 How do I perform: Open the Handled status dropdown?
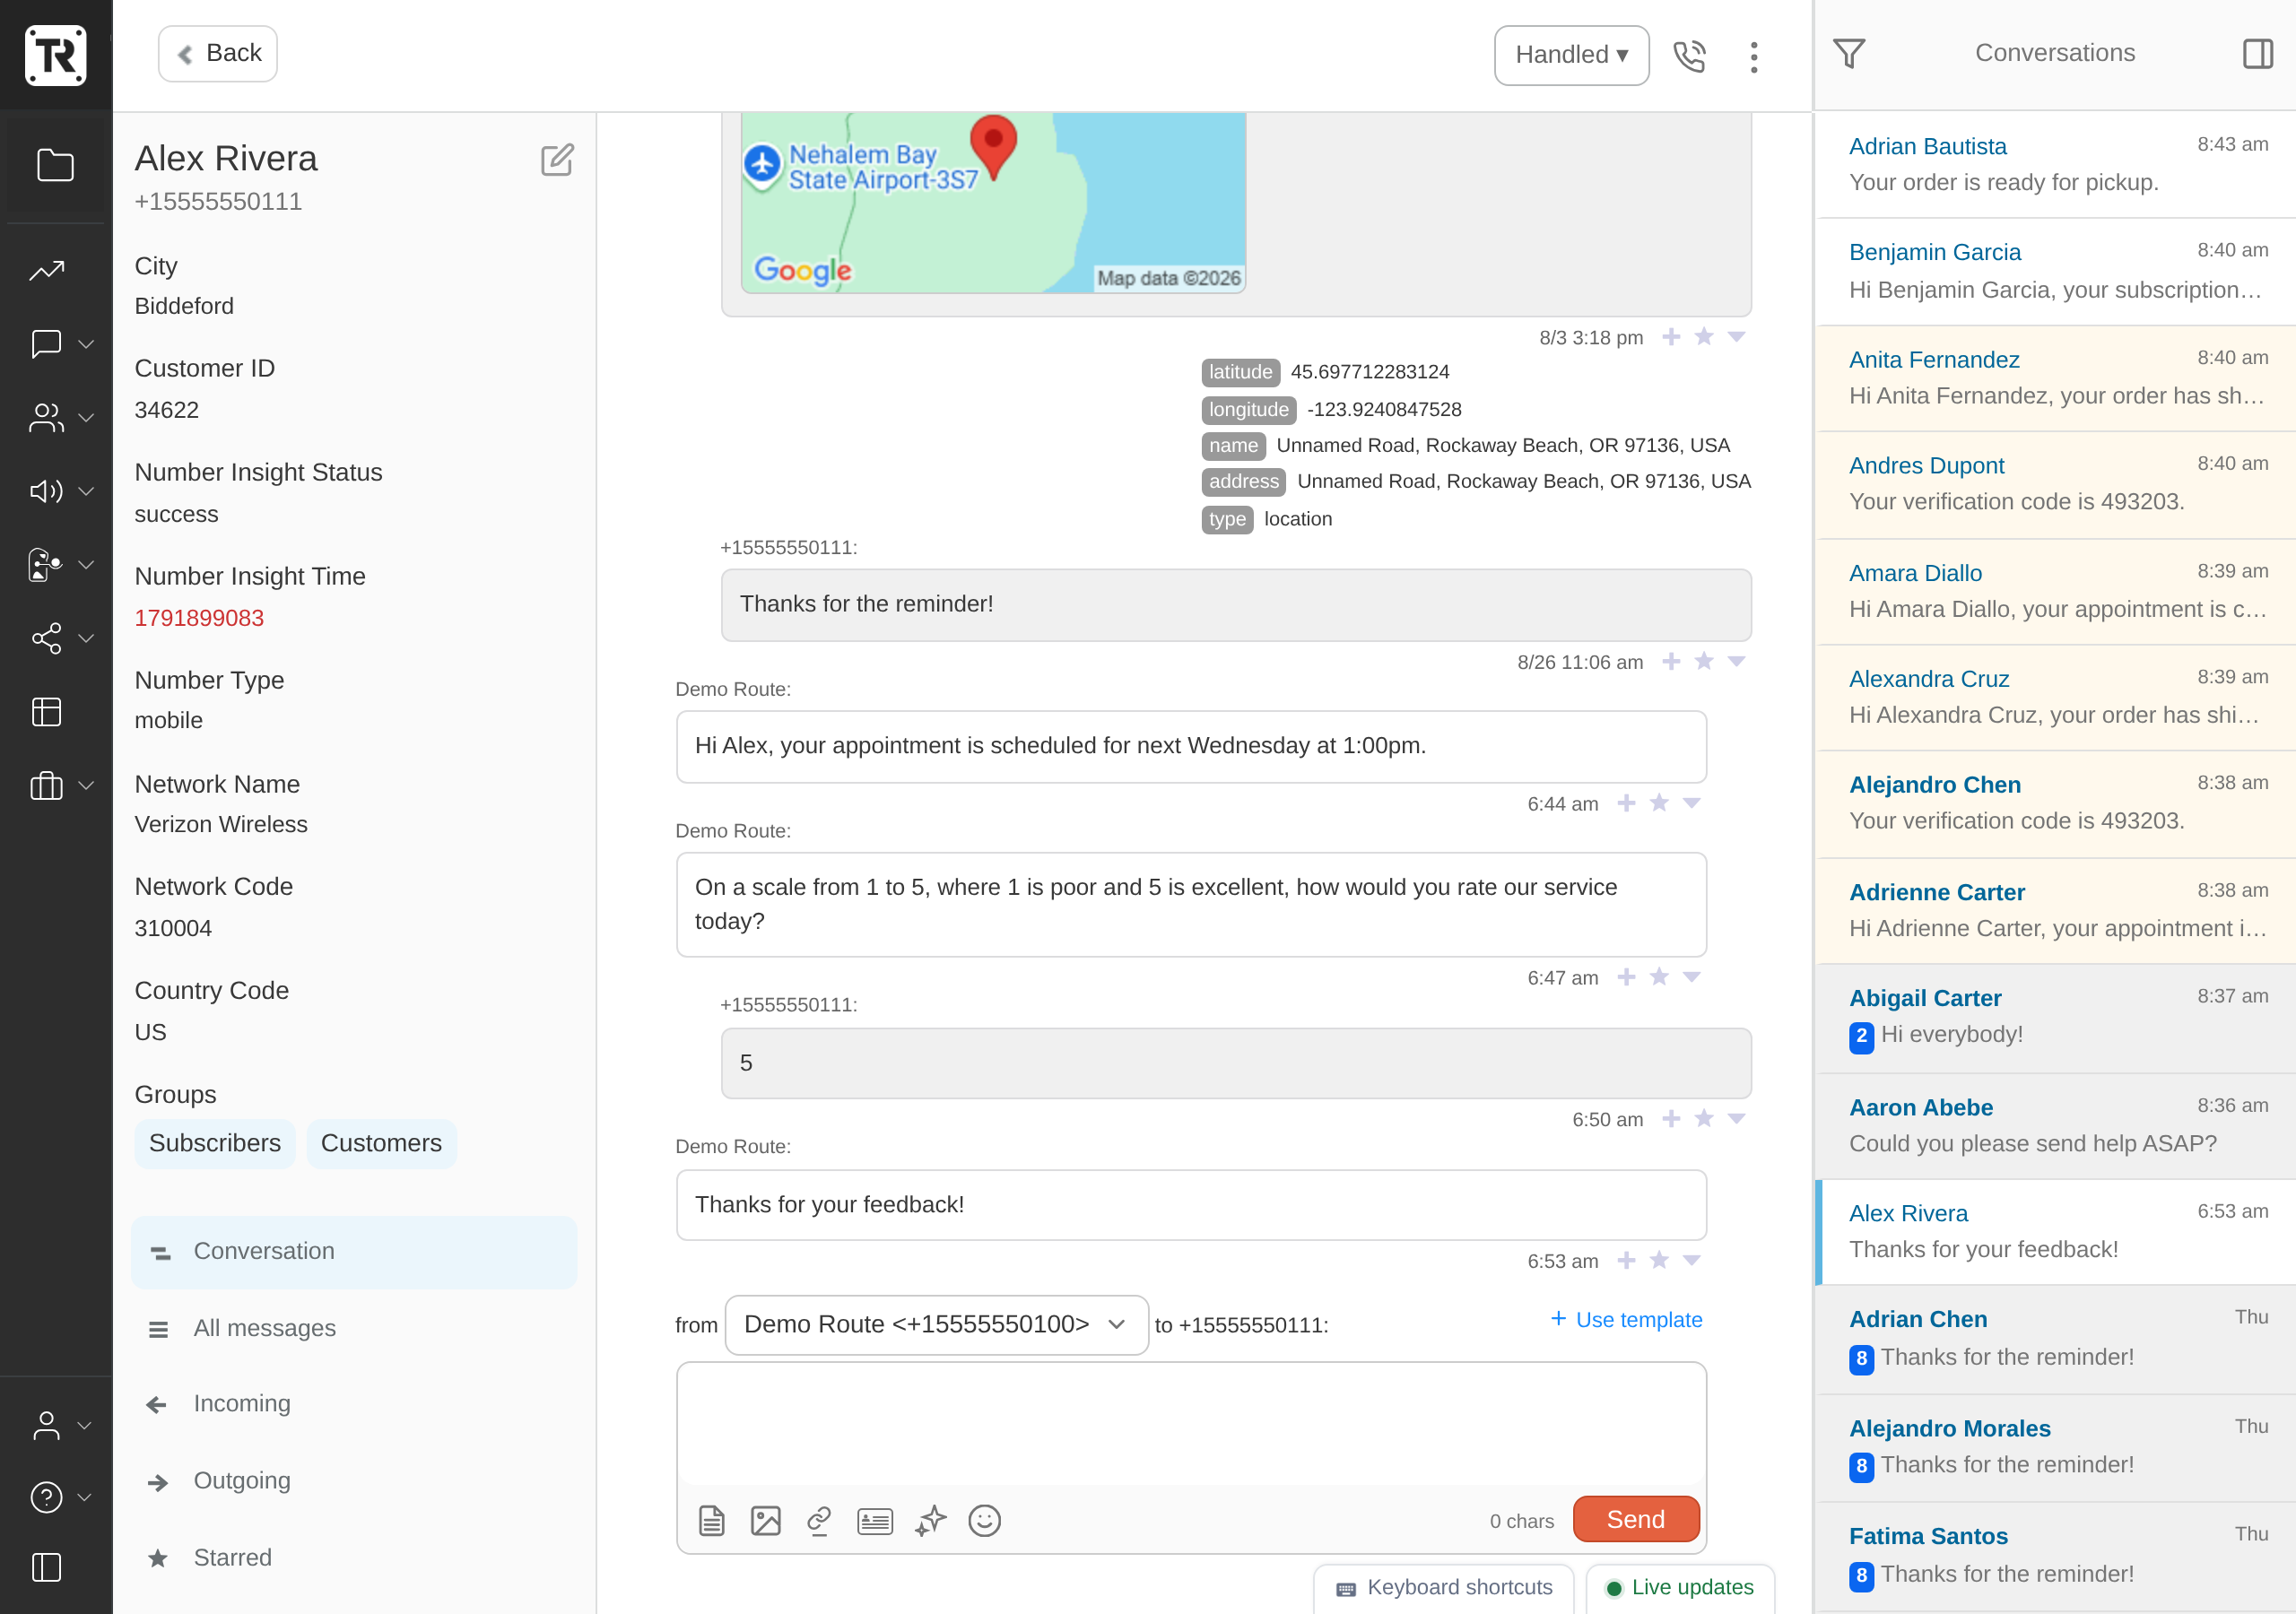coord(1572,55)
